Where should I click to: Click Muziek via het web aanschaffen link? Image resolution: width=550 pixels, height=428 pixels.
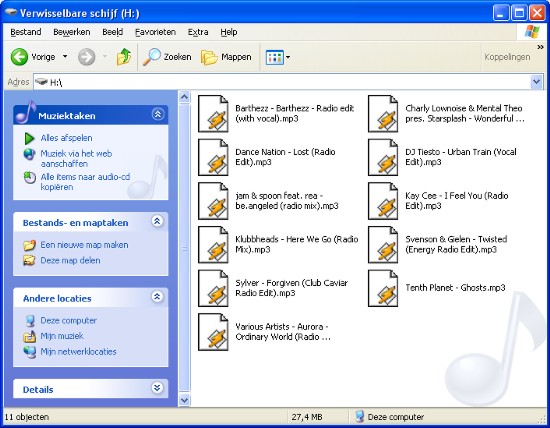pyautogui.click(x=76, y=159)
